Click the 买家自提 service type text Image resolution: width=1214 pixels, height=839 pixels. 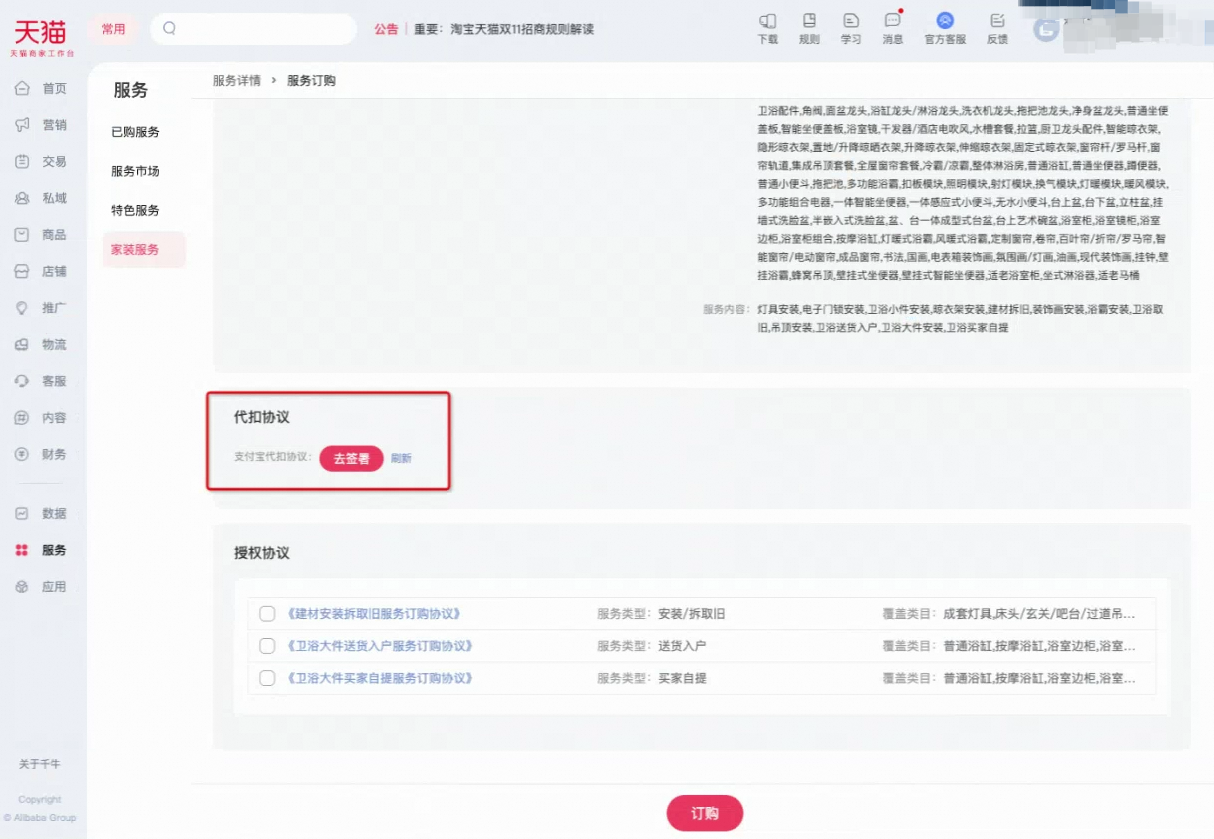tap(682, 678)
